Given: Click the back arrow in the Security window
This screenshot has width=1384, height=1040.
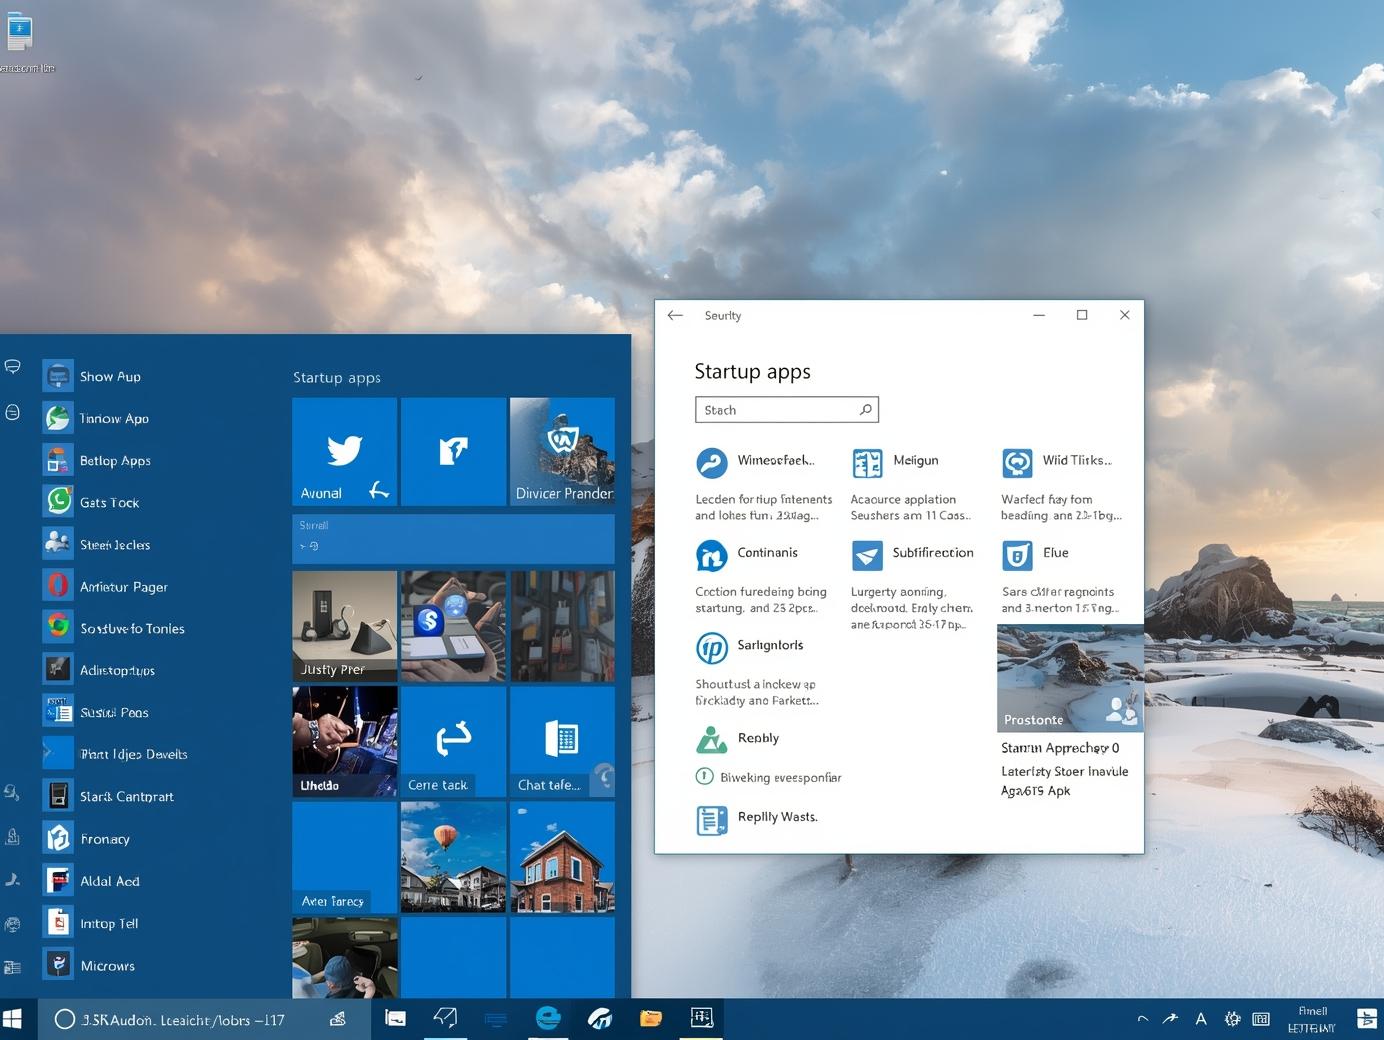Looking at the screenshot, I should point(675,314).
